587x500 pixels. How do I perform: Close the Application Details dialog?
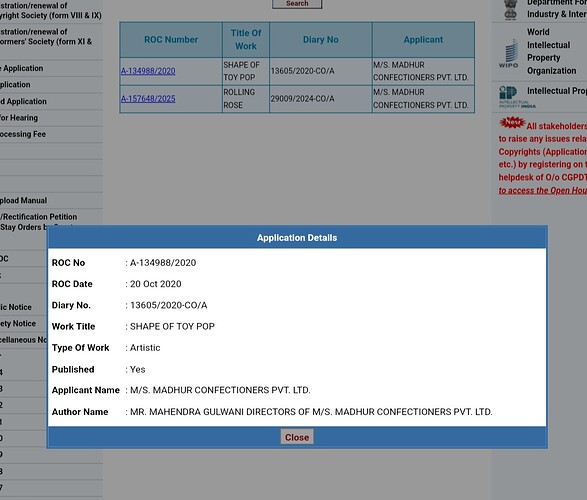[x=297, y=437]
